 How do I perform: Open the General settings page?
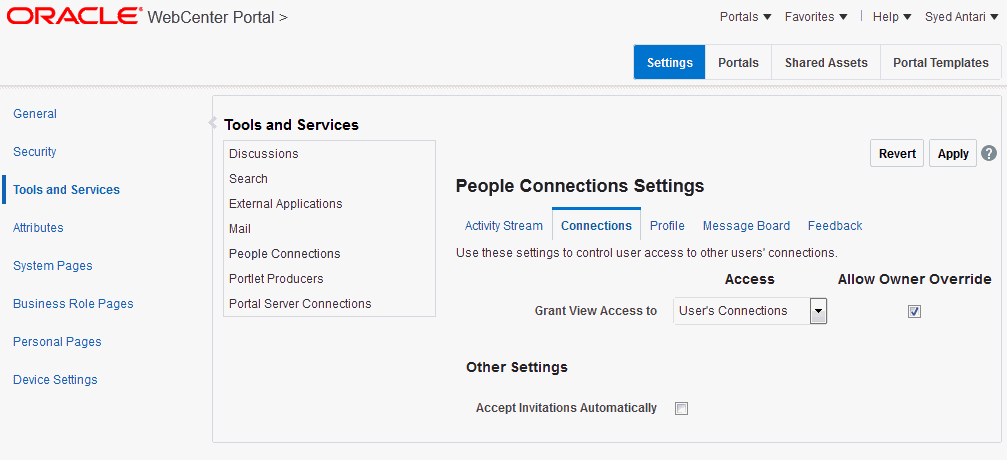pos(35,114)
